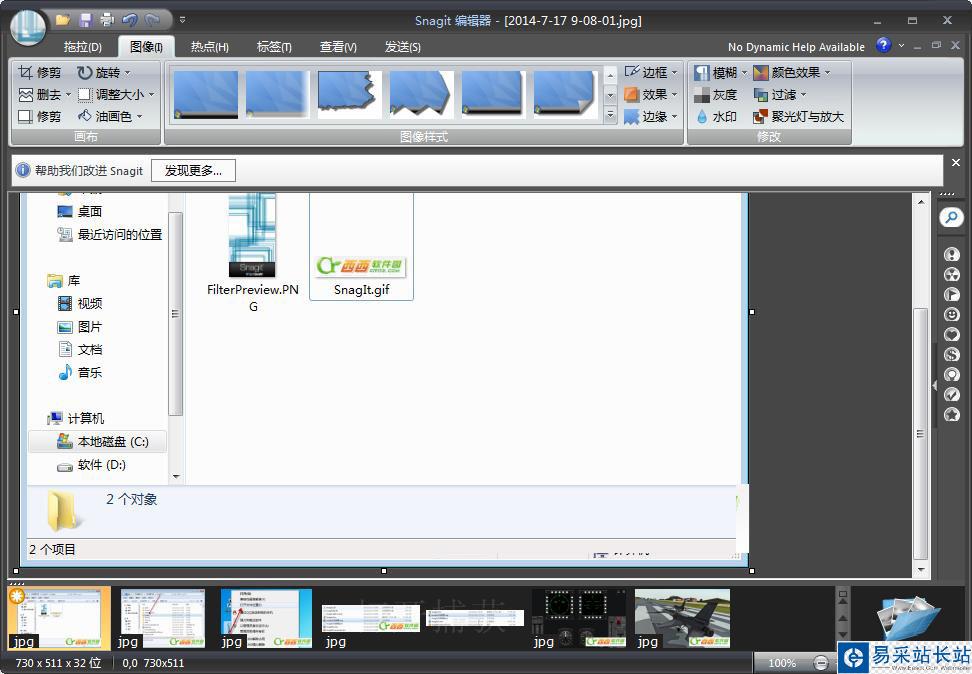972x674 pixels.
Task: Click the search magnifier icon in the right panel
Action: tap(951, 218)
